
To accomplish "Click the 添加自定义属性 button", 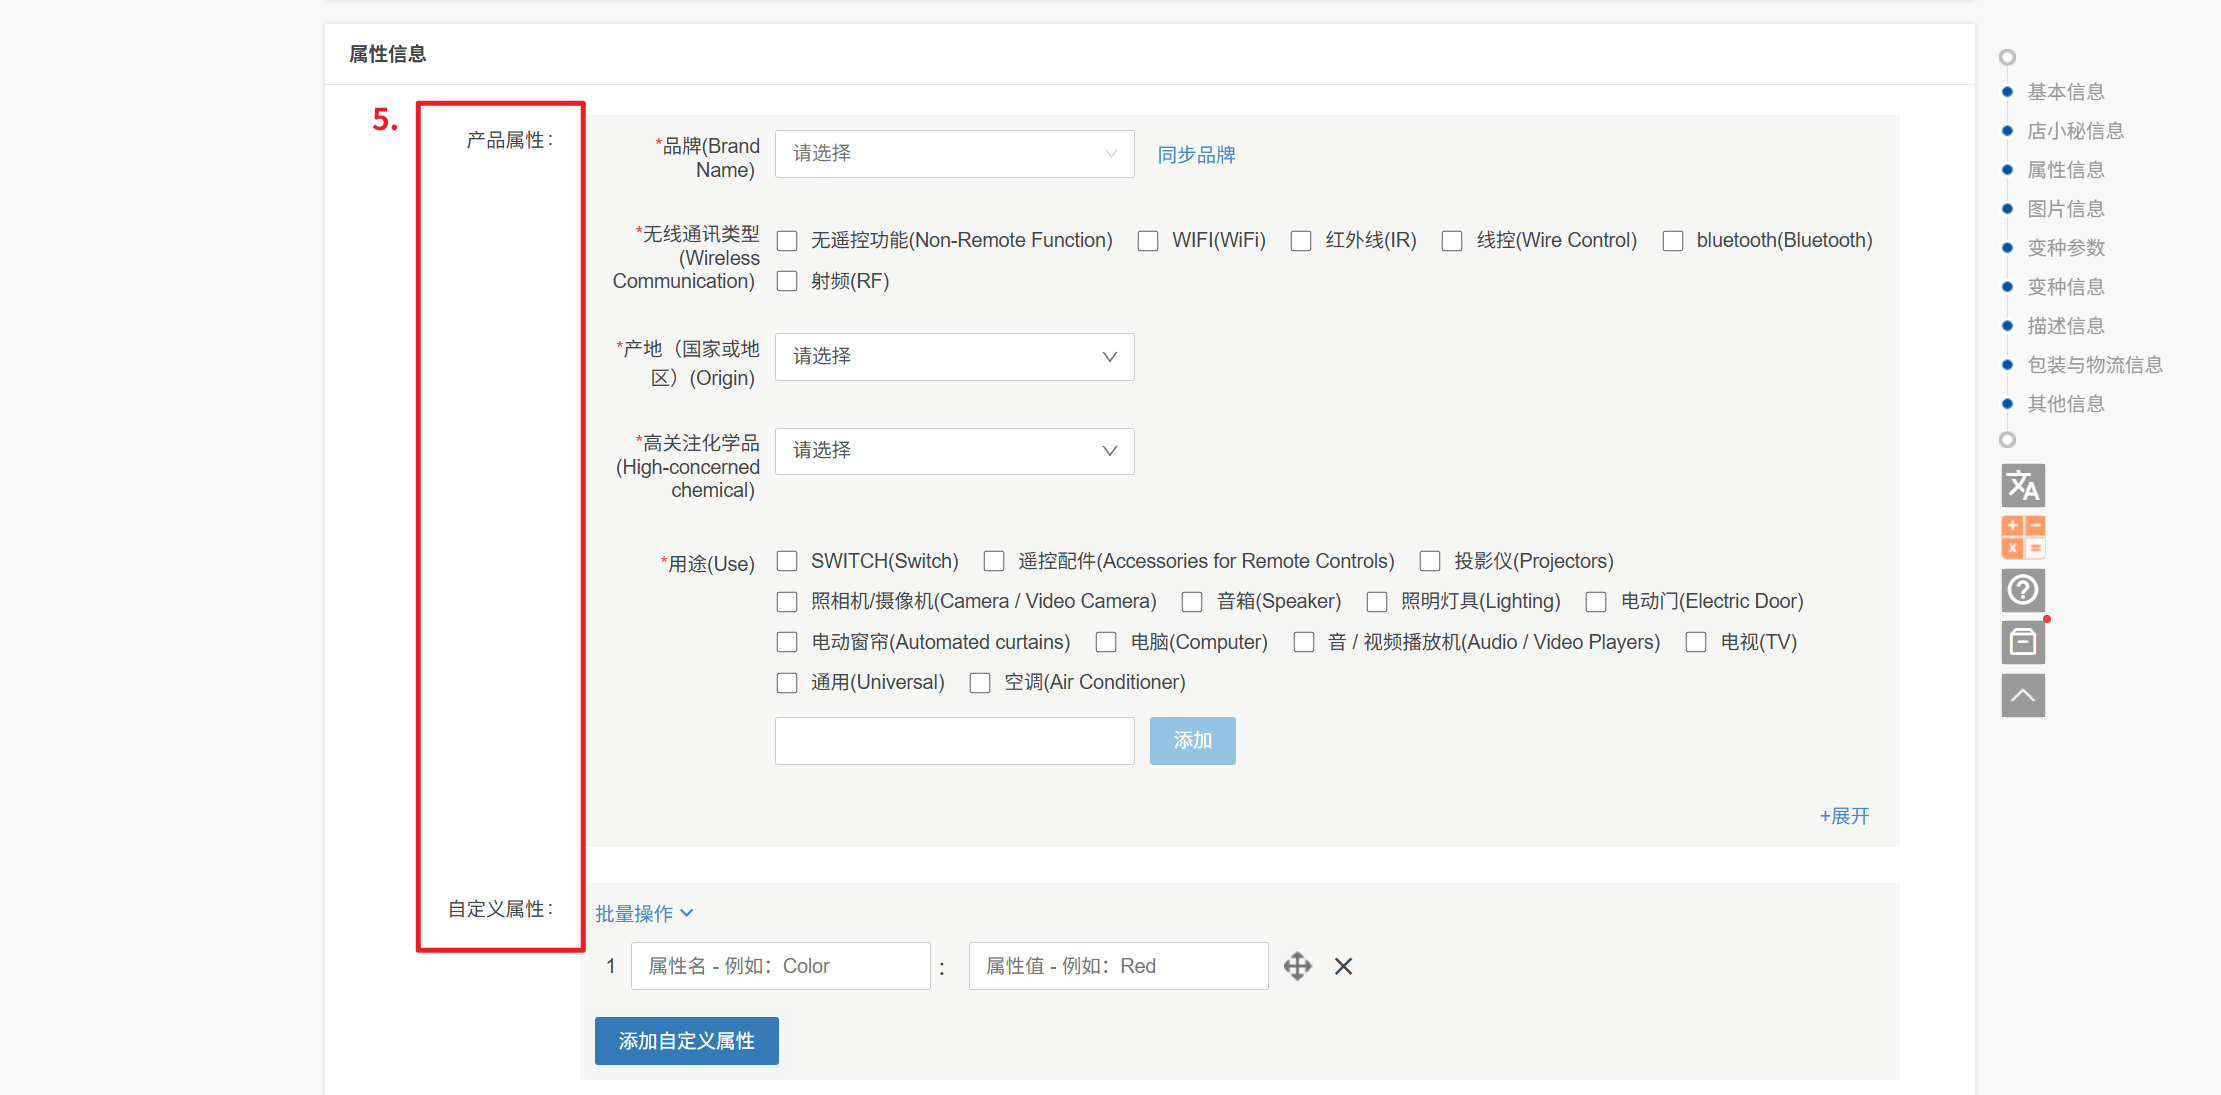I will tap(686, 1041).
